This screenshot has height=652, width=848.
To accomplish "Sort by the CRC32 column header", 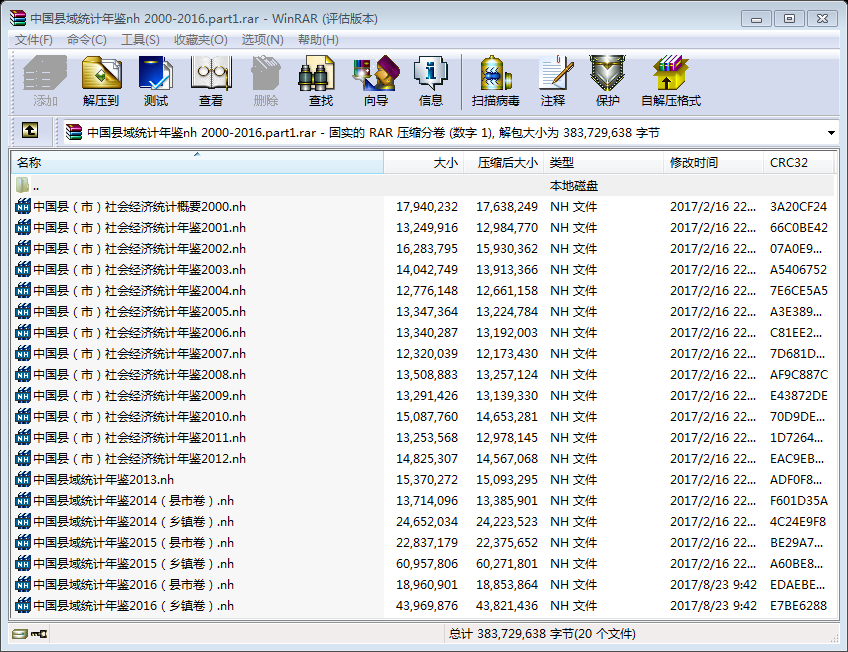I will point(798,163).
